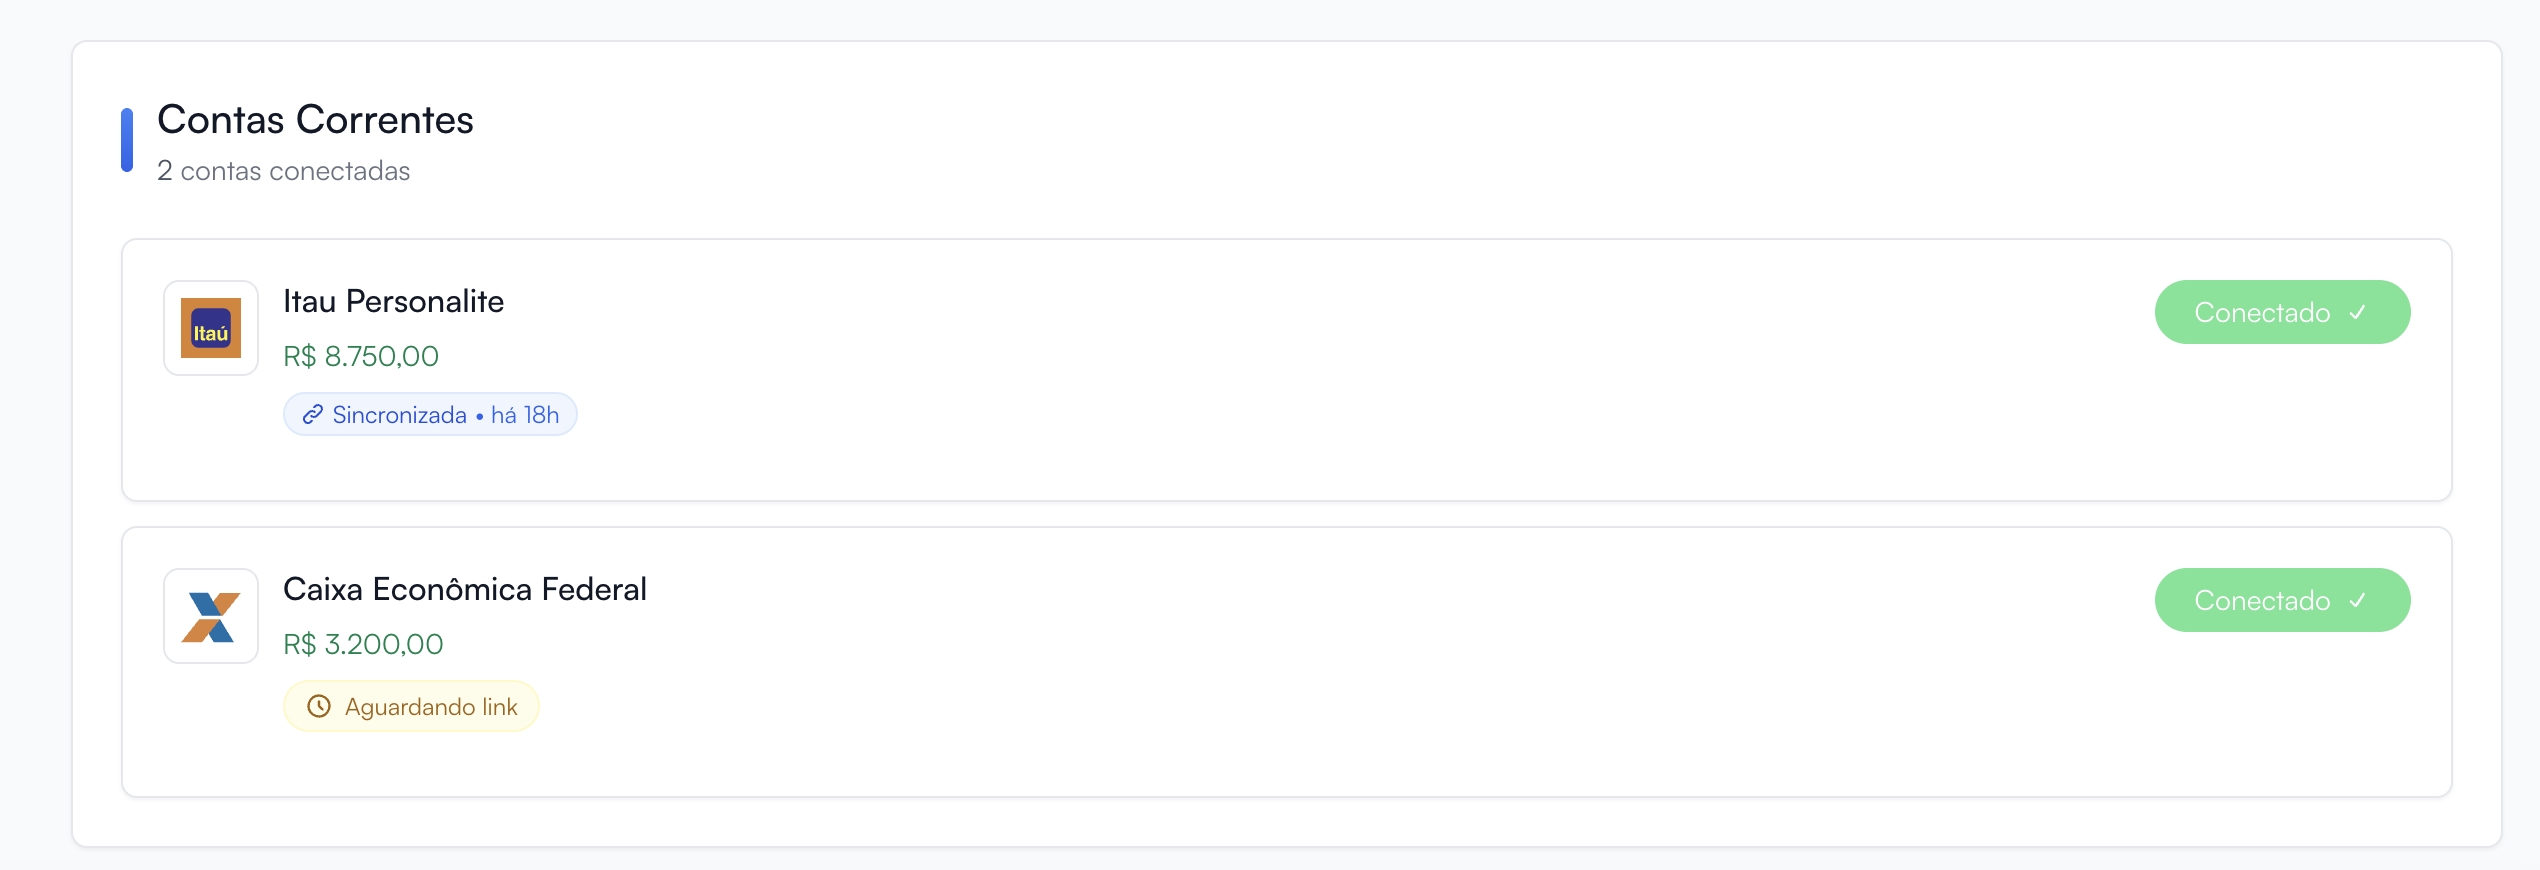Click the R$ 3.200,00 balance
This screenshot has width=2540, height=870.
coord(363,645)
